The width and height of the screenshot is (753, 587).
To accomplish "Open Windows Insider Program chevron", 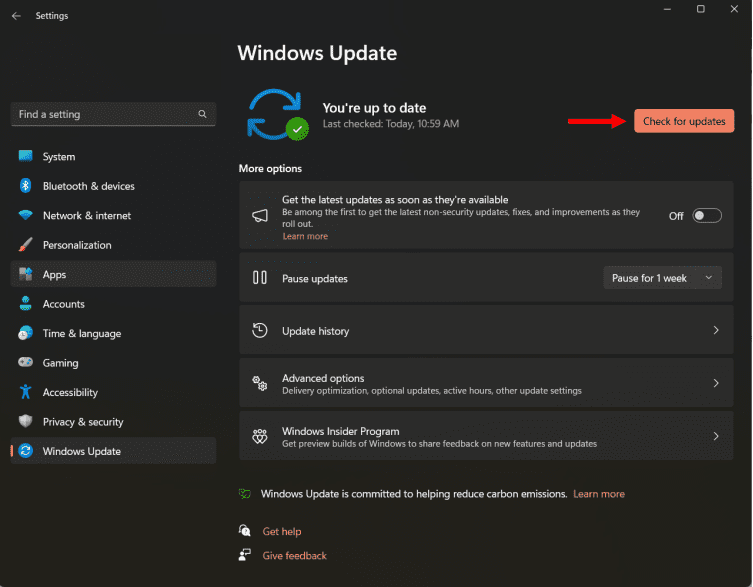I will click(x=715, y=436).
